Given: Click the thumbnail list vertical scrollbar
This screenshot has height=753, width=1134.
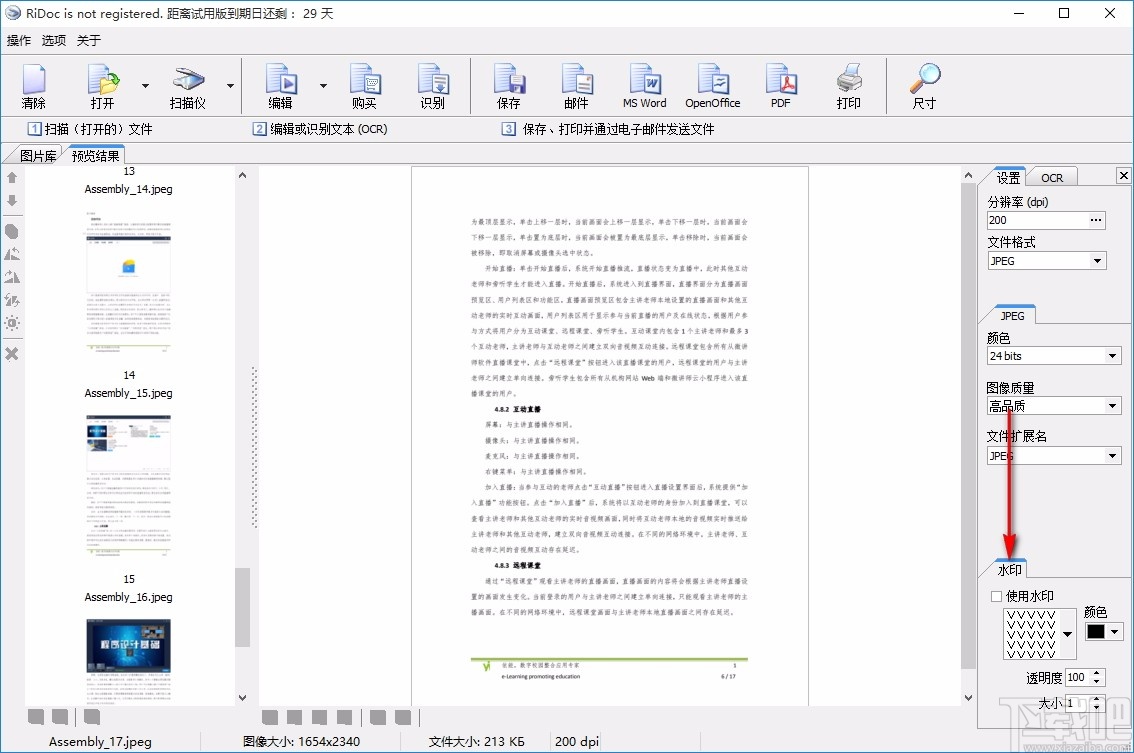Looking at the screenshot, I should click(x=243, y=606).
